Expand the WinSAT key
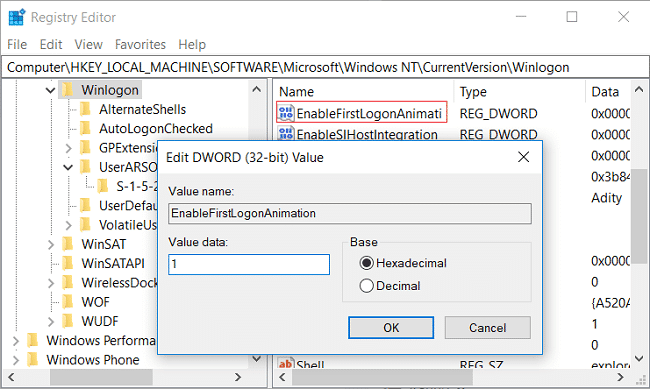650x389 pixels. pos(51,244)
